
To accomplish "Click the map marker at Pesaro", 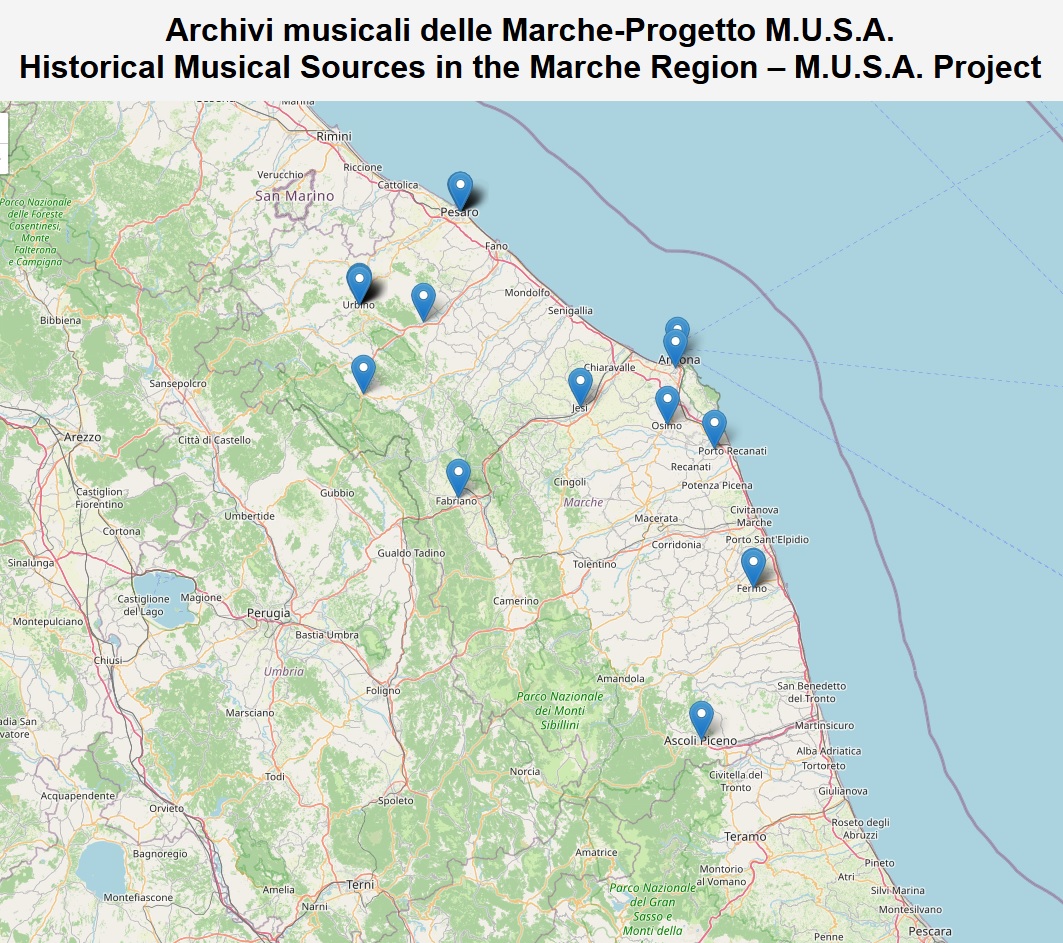I will point(460,190).
